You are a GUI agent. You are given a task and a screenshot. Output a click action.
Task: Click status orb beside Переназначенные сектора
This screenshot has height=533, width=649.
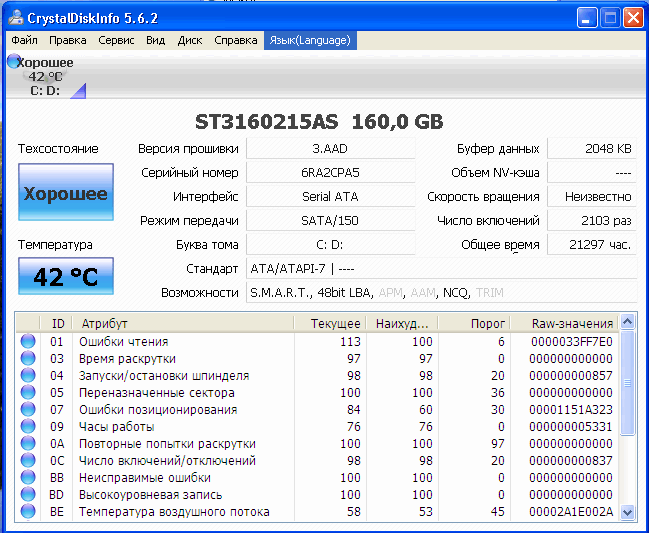tap(28, 393)
